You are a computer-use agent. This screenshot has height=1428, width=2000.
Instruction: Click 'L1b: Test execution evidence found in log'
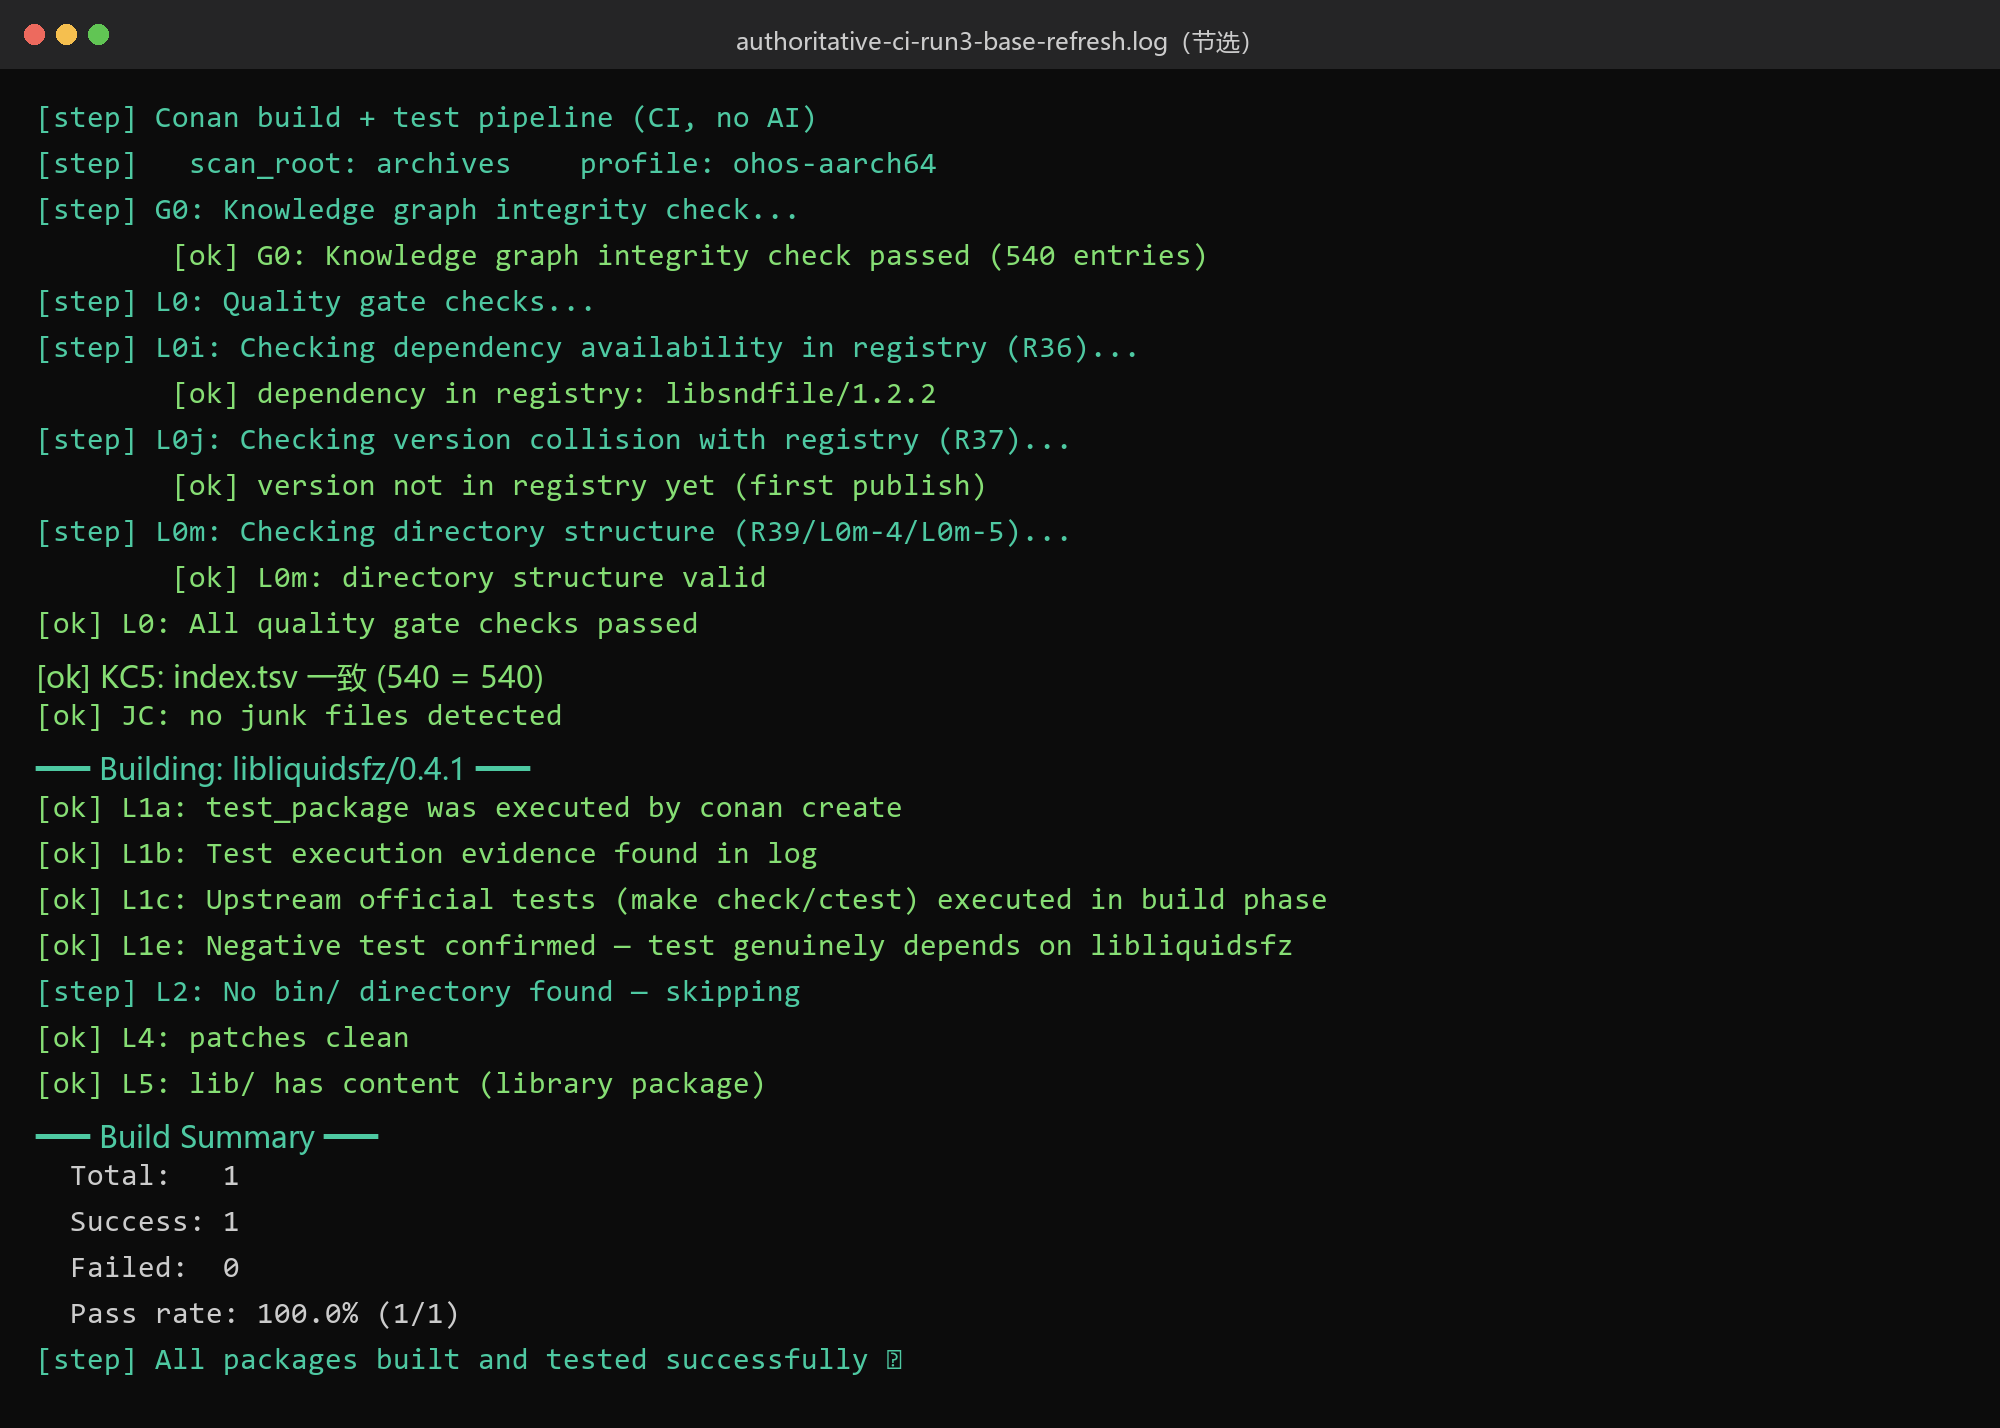coord(427,854)
